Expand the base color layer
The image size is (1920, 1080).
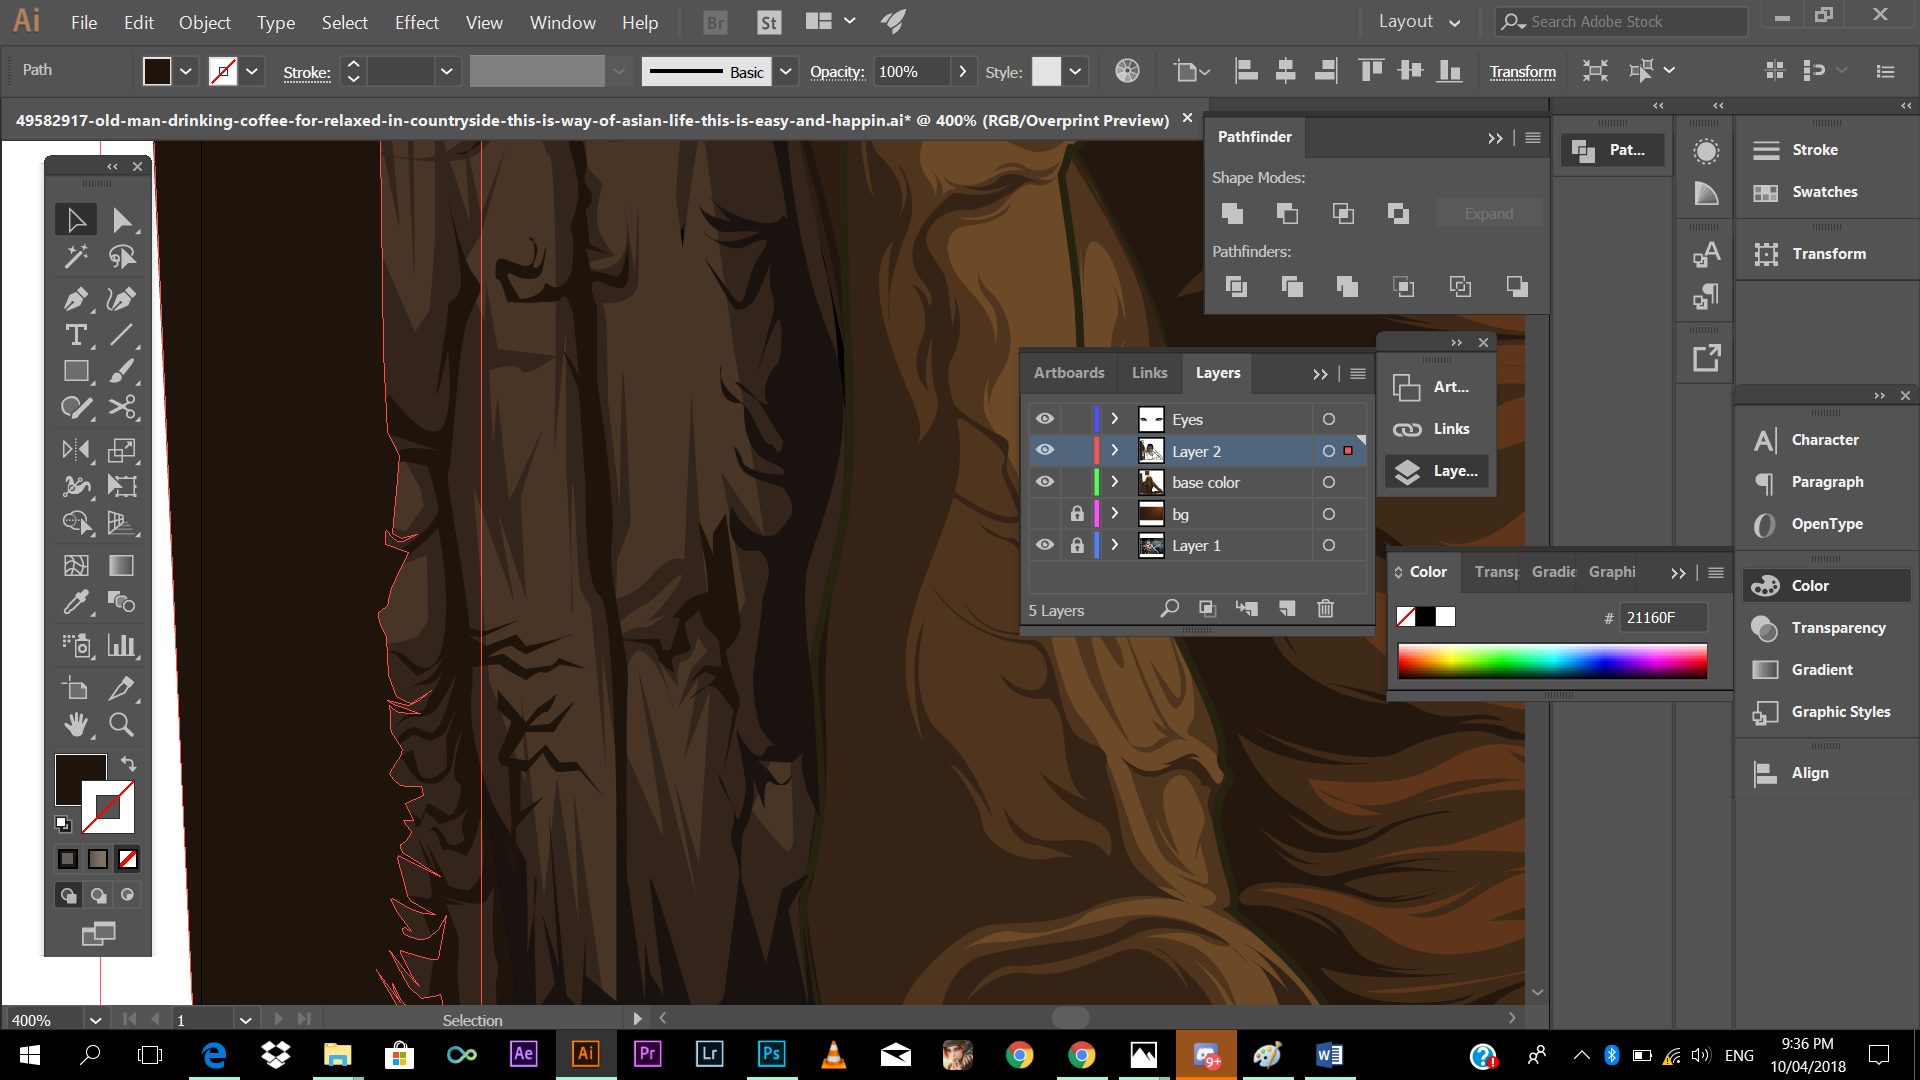coord(1115,482)
